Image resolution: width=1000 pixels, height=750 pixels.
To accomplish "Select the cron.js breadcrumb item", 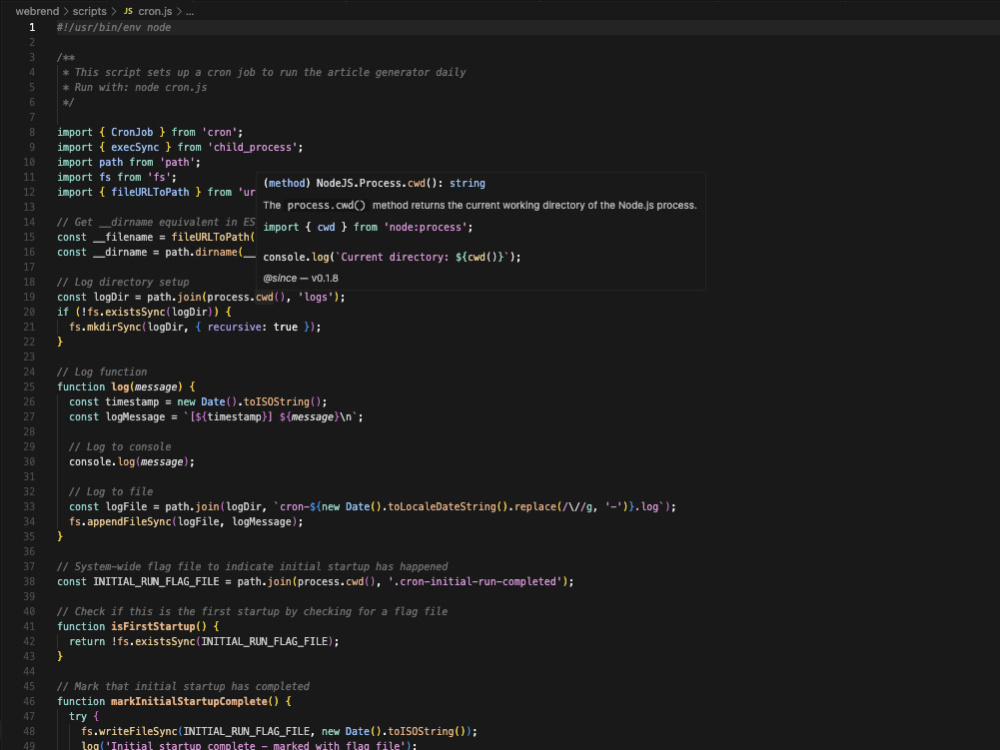I will tap(155, 11).
